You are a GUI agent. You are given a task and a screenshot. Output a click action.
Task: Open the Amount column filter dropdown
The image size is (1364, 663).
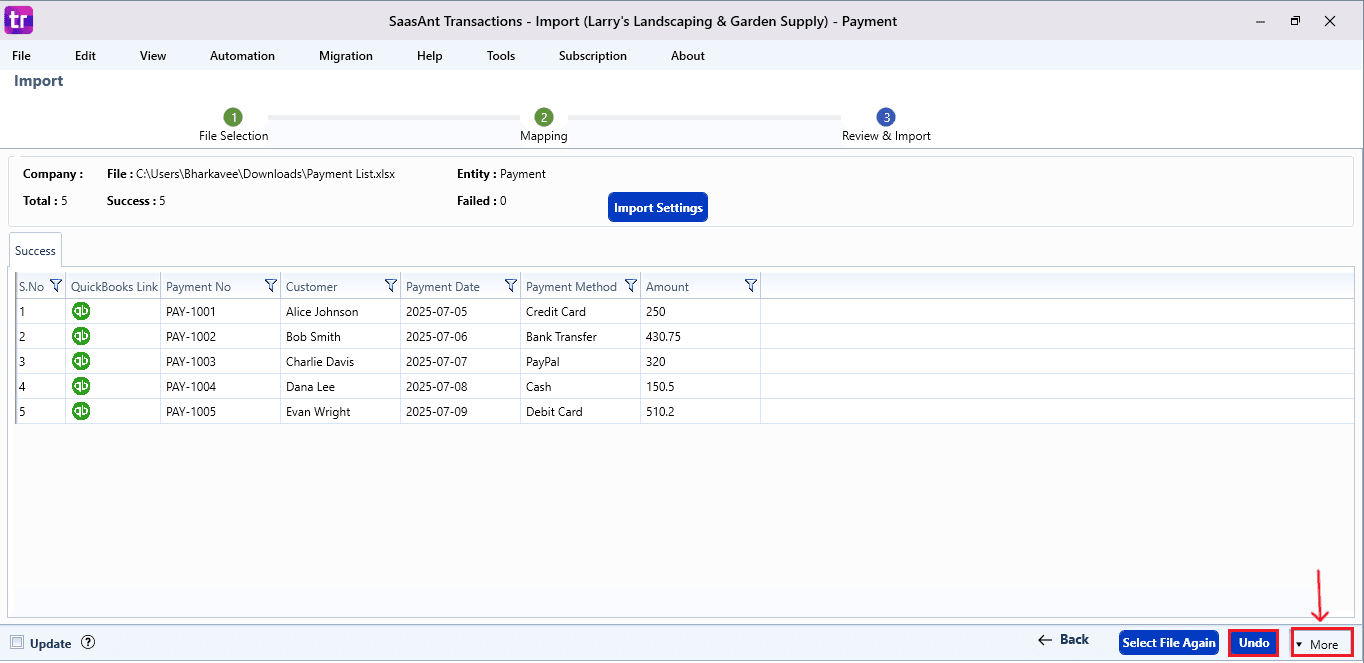click(x=751, y=285)
